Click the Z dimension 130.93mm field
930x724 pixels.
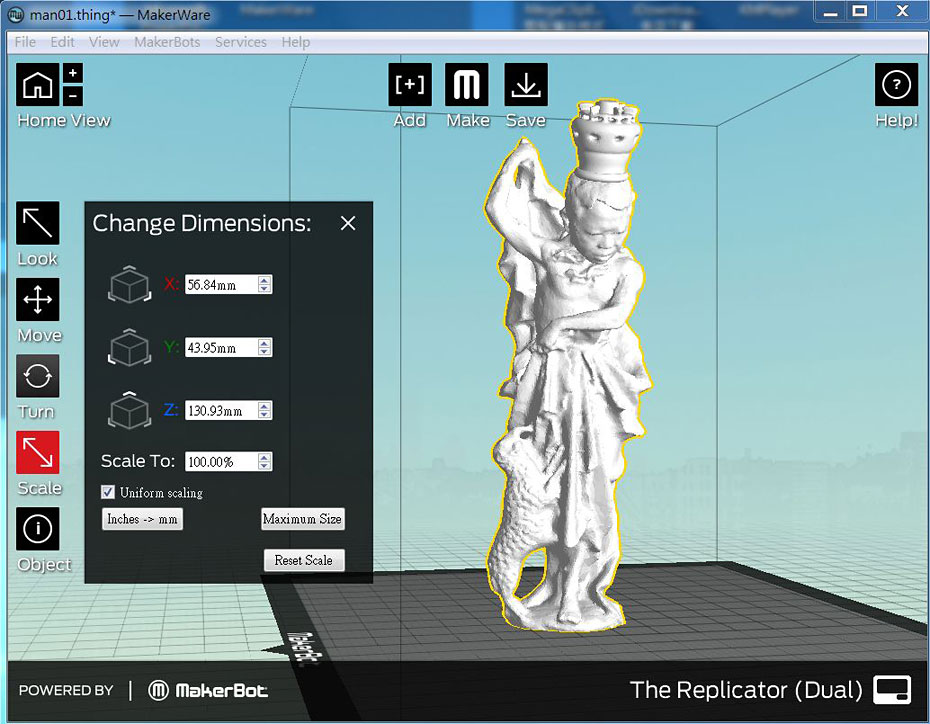[x=228, y=410]
